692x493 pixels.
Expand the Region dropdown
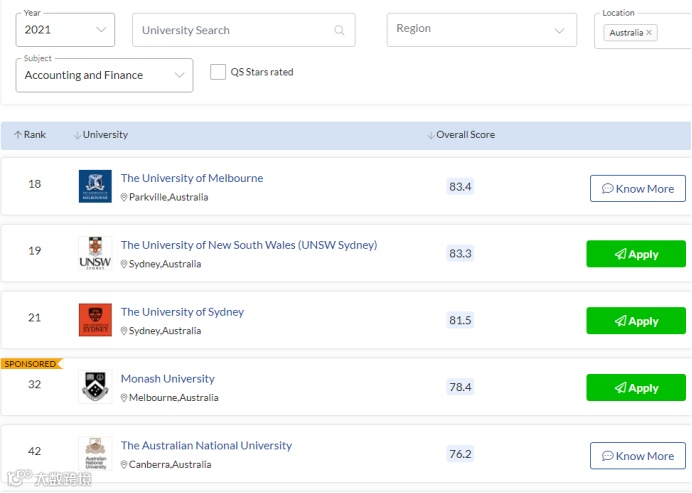pyautogui.click(x=481, y=30)
